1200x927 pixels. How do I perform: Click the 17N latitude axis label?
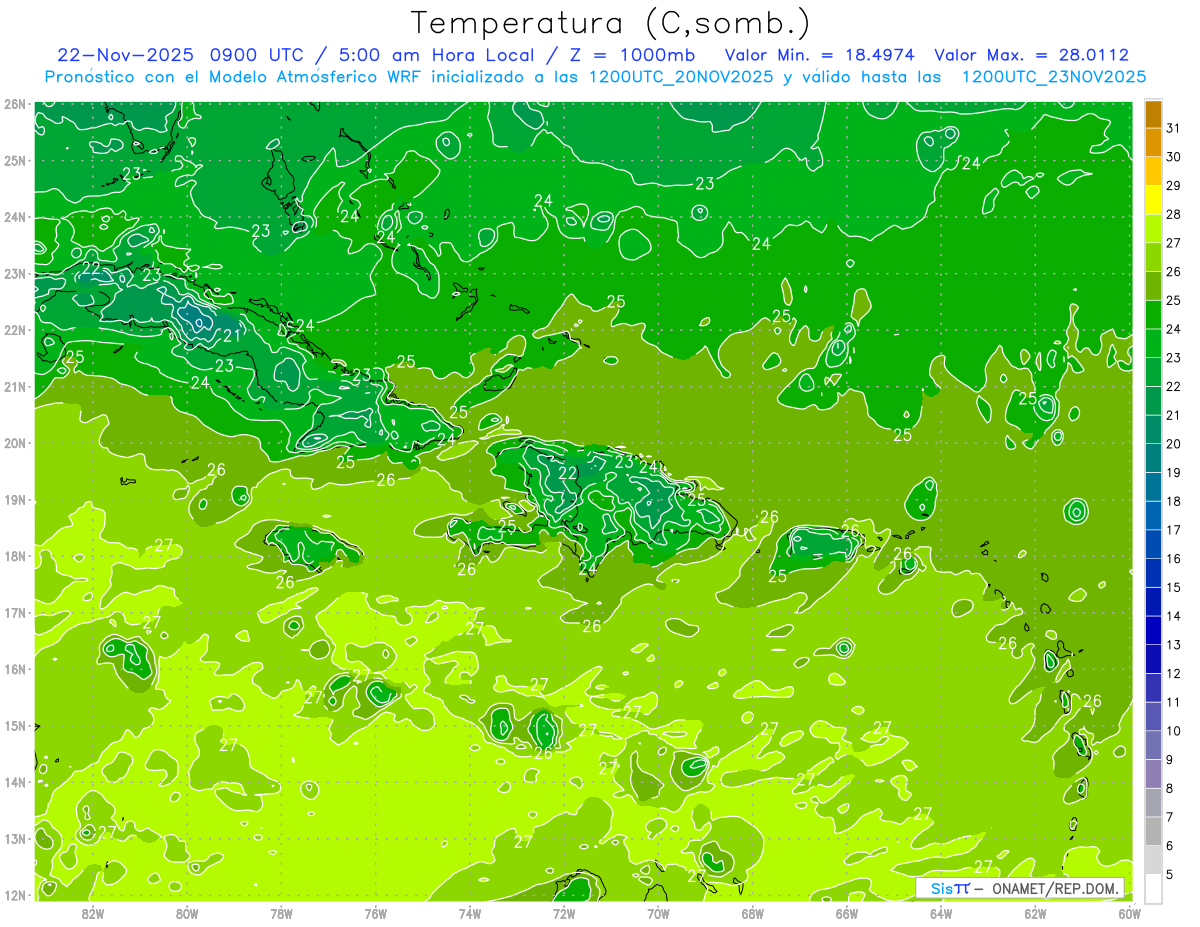(x=15, y=612)
